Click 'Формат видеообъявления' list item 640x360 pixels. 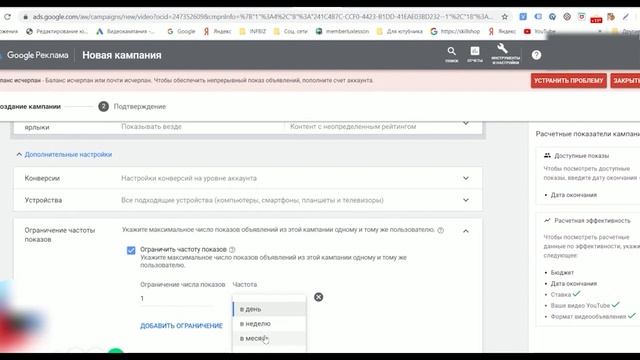tap(588, 317)
